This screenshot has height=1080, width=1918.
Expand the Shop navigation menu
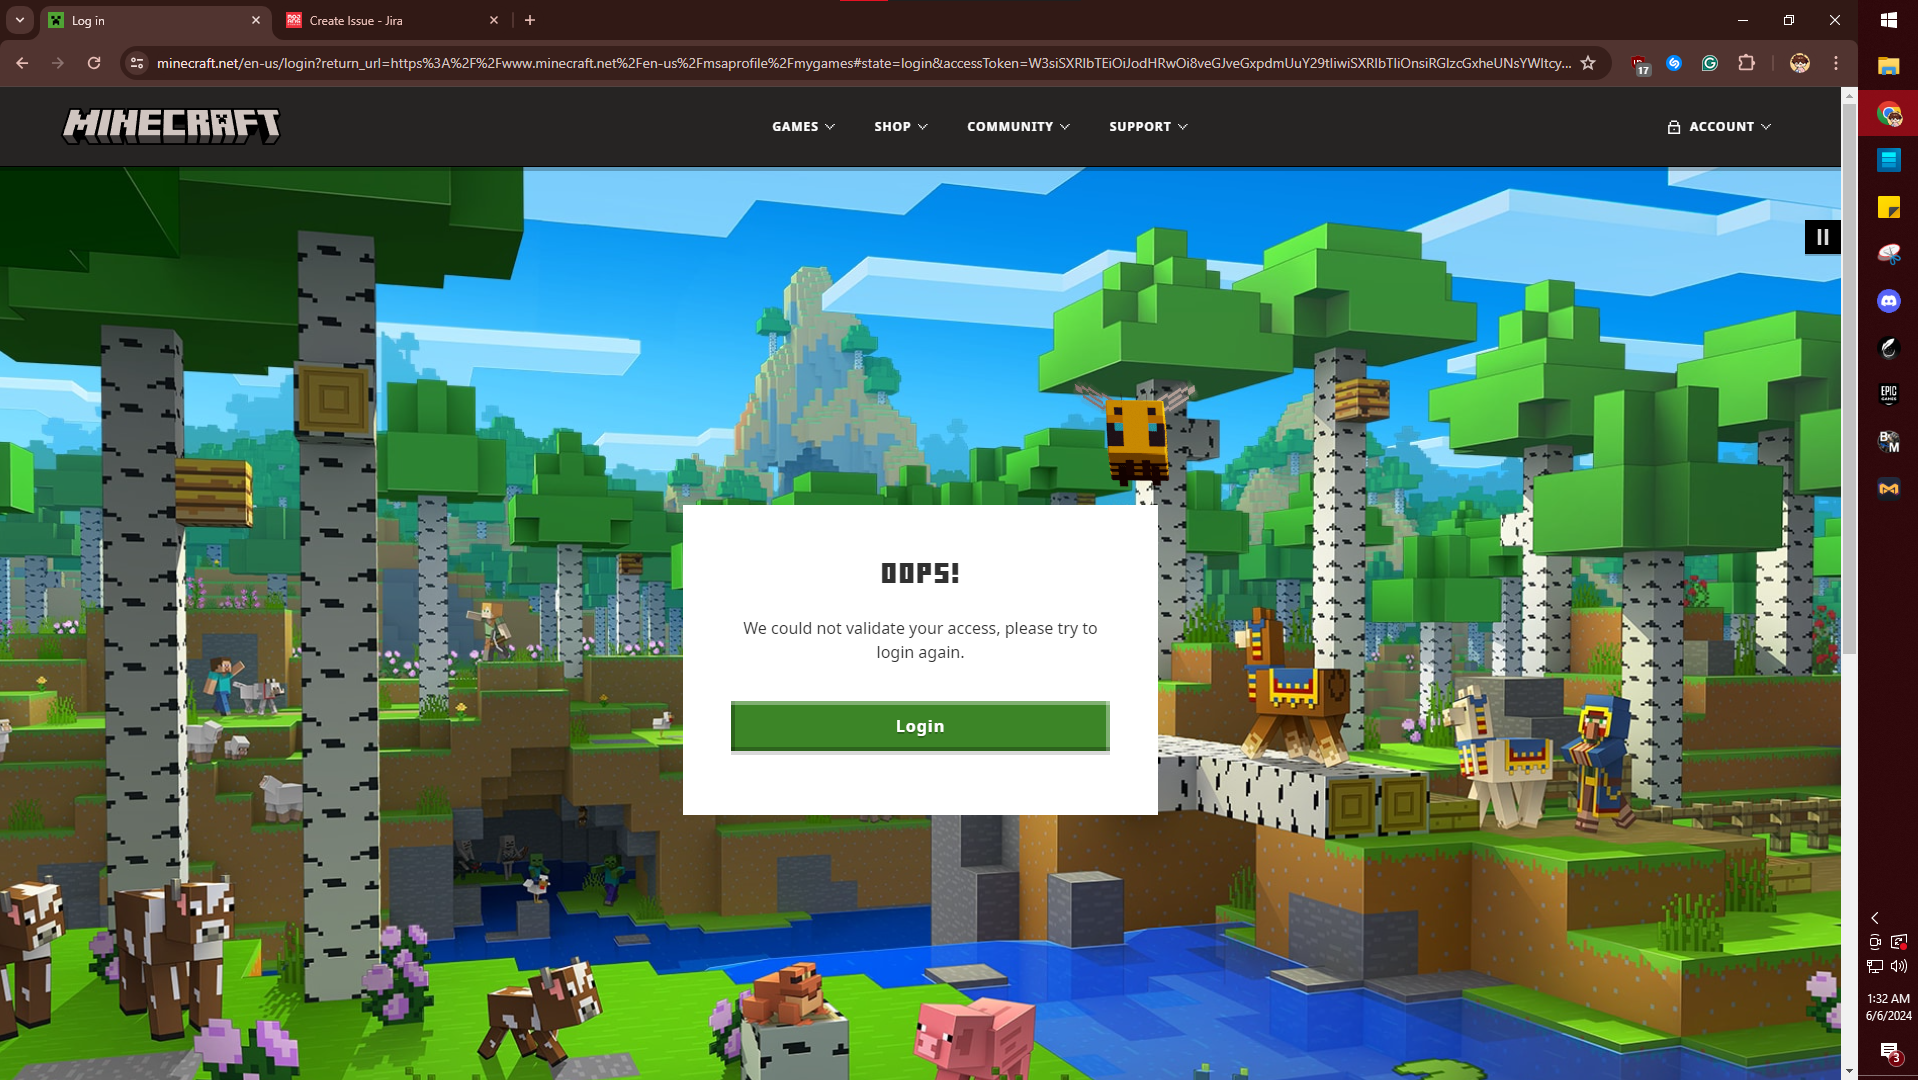pos(900,127)
